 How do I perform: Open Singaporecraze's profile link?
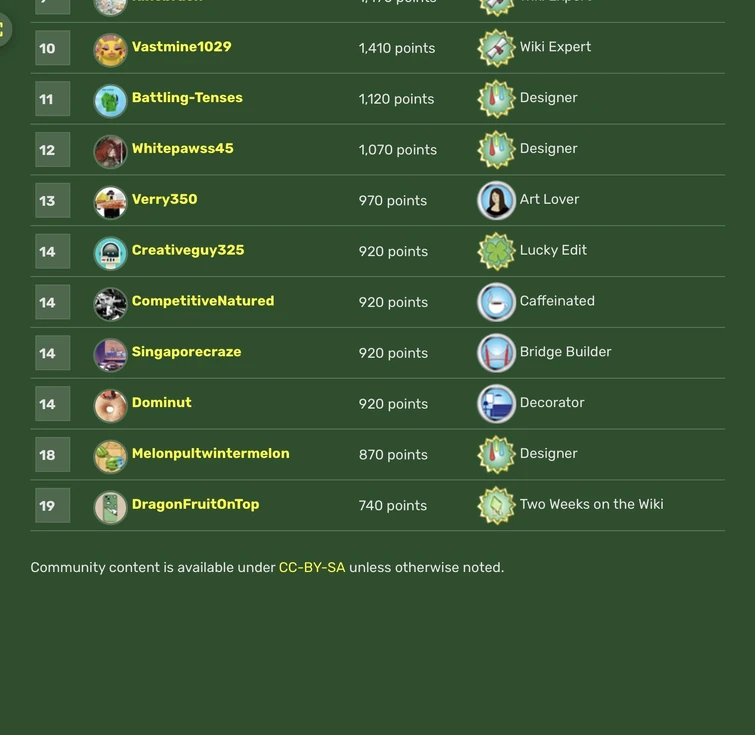click(186, 352)
